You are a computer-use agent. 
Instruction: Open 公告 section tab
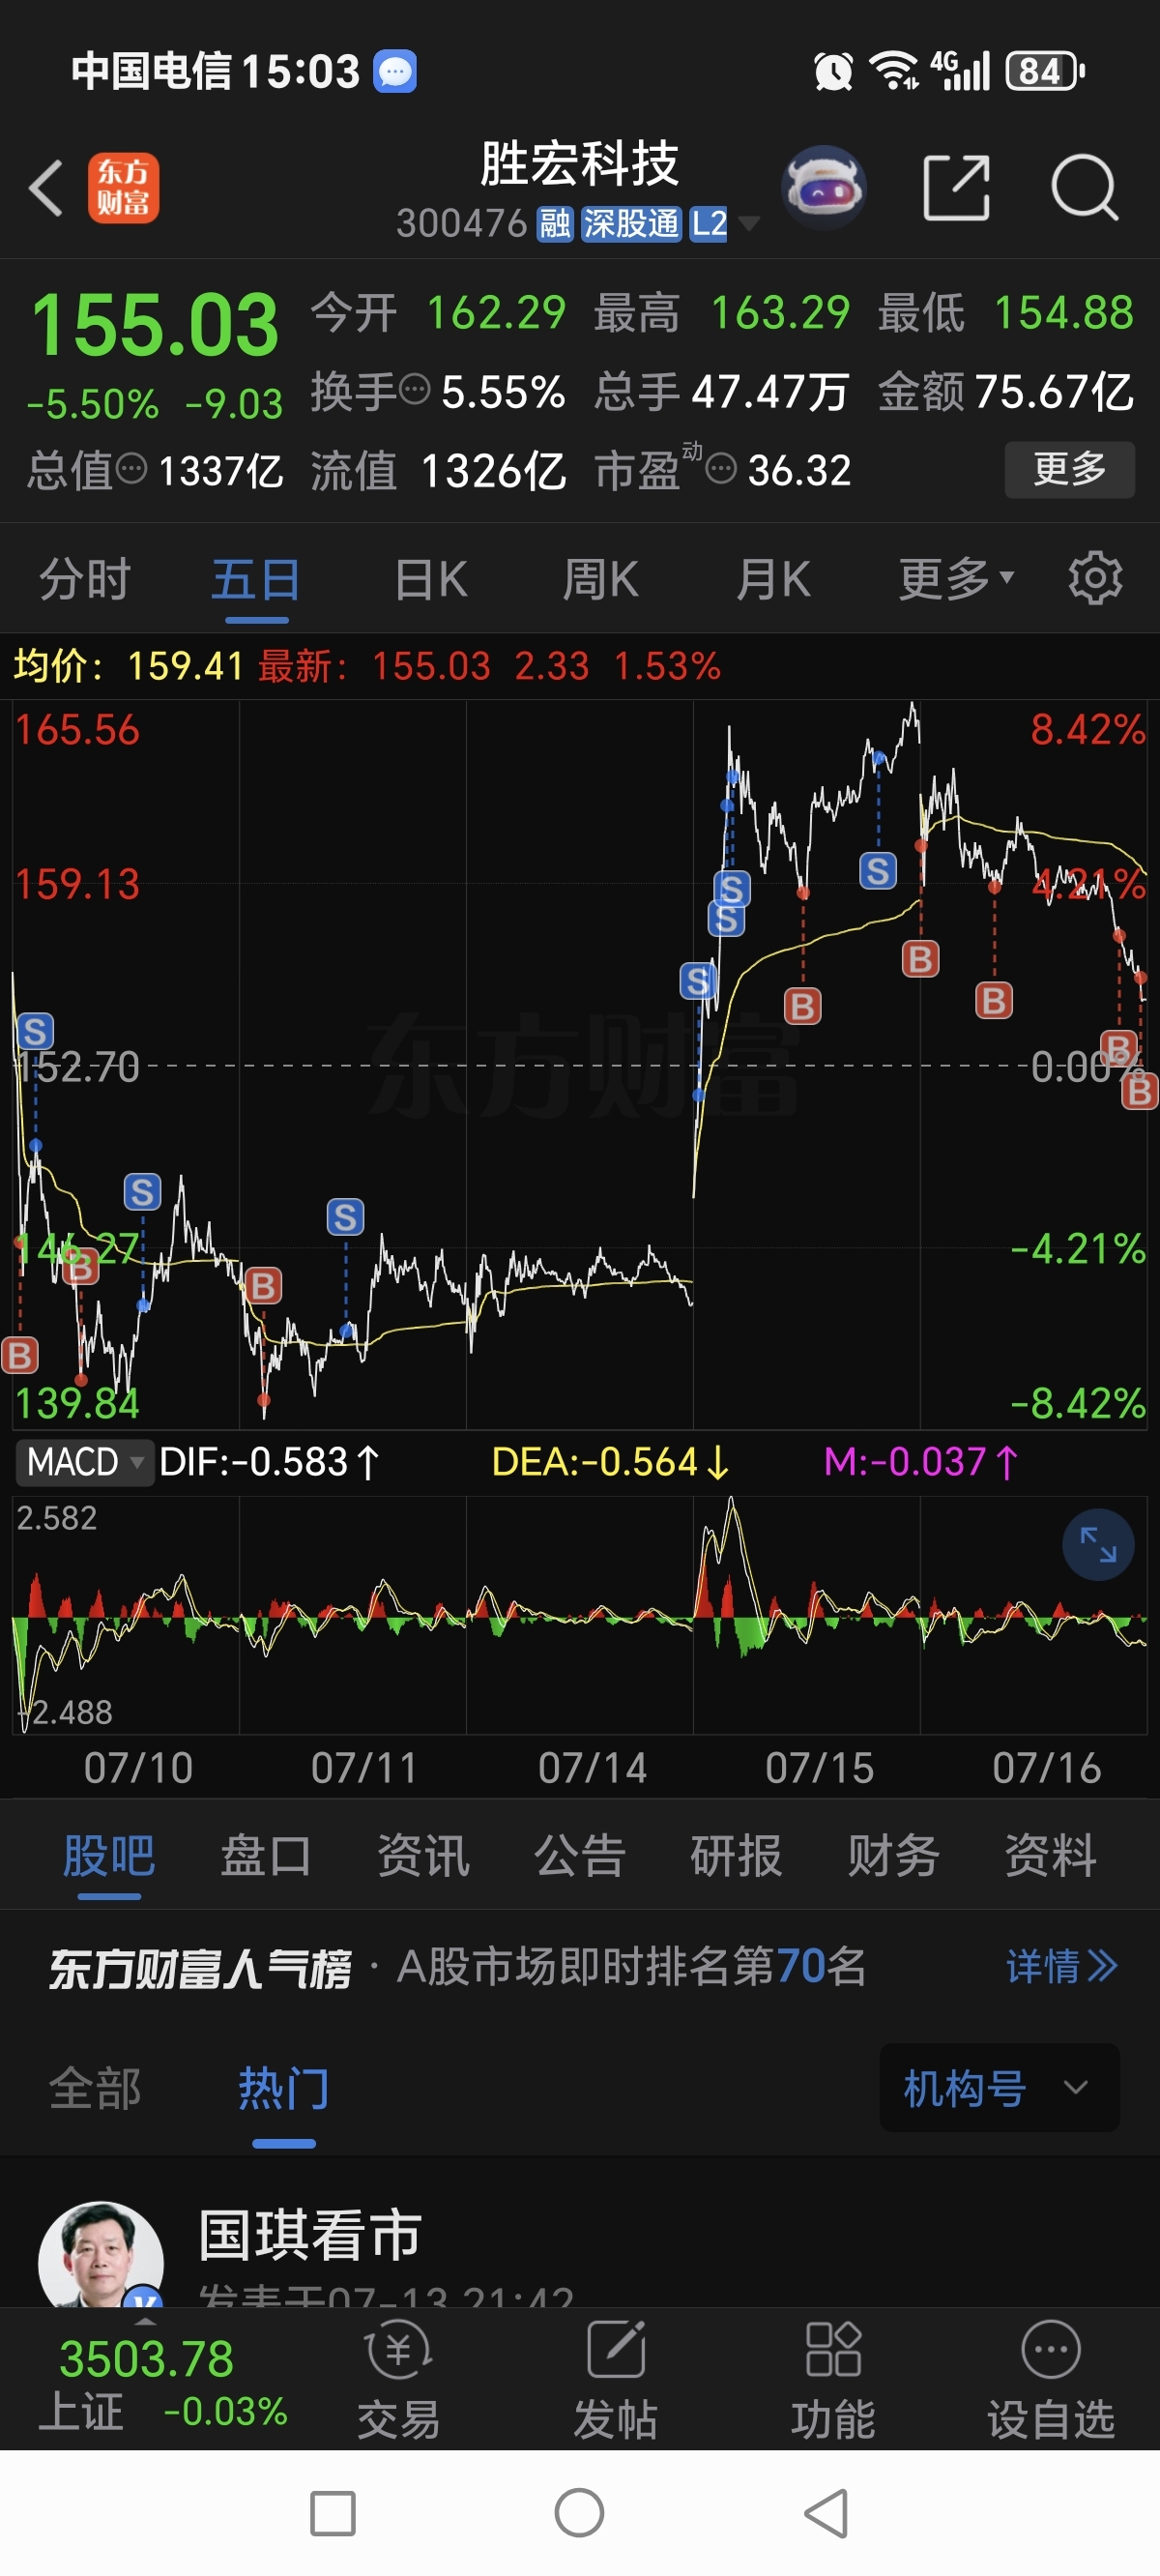pos(580,1856)
